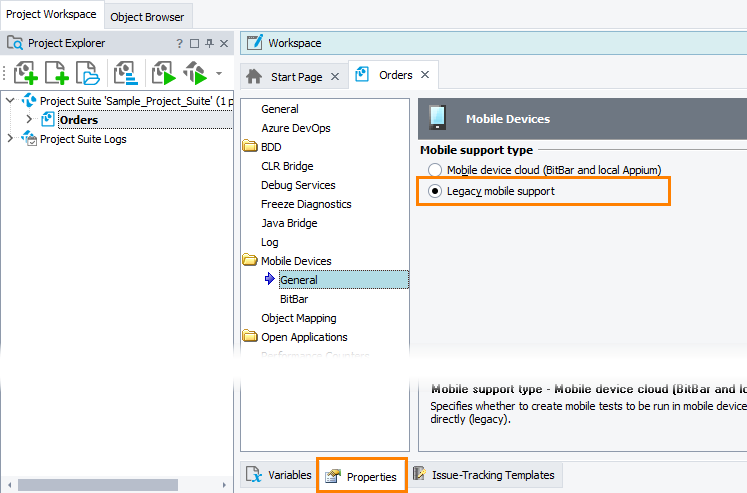Select Object Mapping property category
Screen dimensions: 747x493
[299, 318]
